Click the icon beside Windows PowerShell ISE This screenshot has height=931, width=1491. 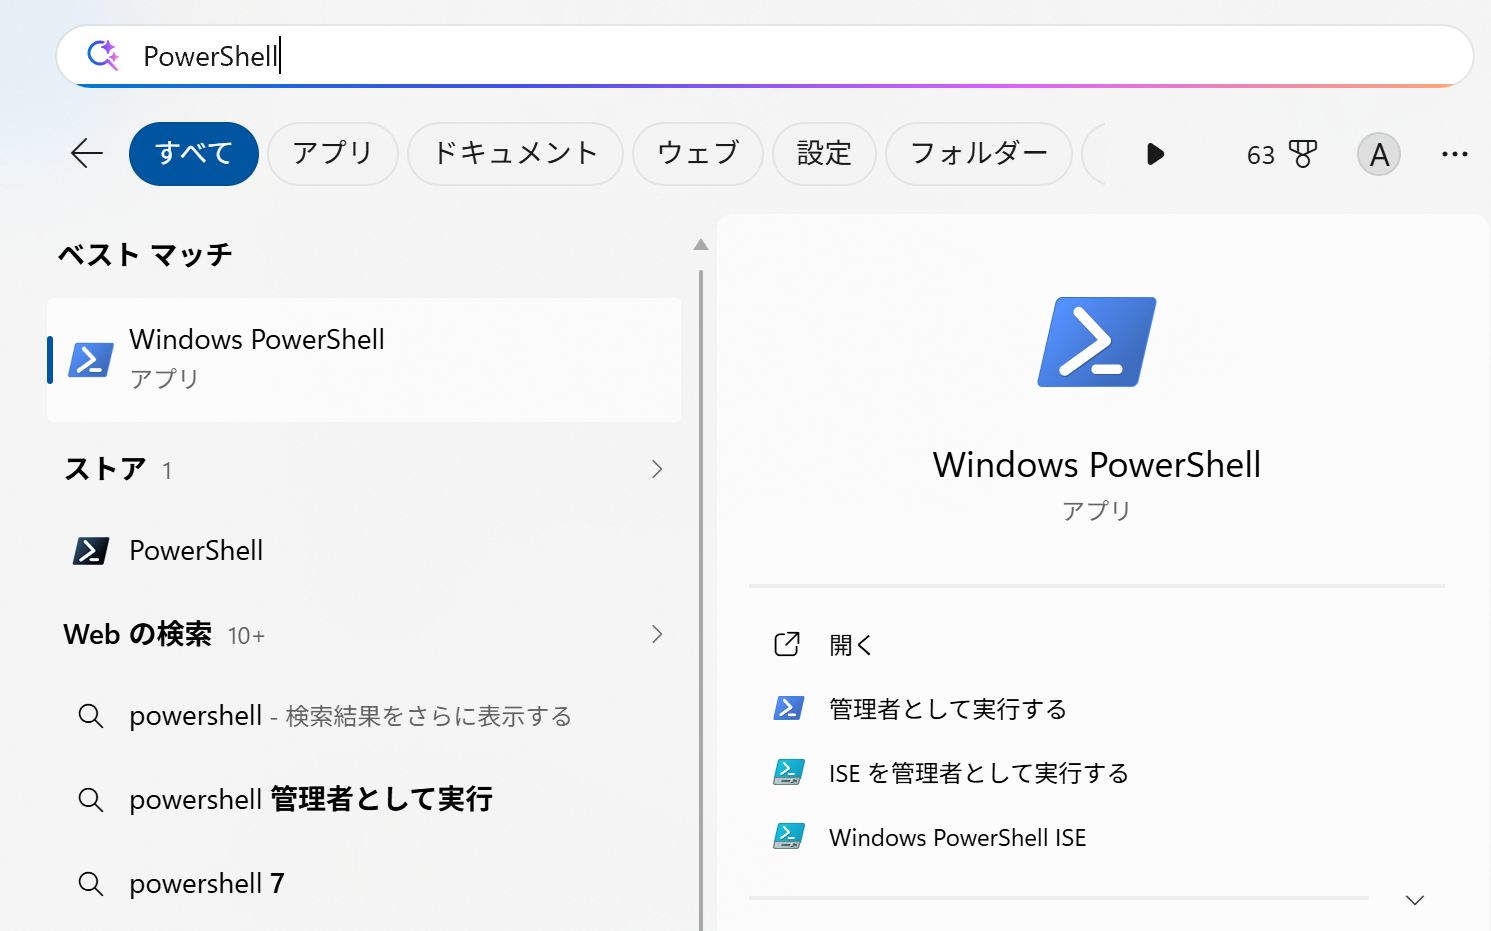click(788, 836)
